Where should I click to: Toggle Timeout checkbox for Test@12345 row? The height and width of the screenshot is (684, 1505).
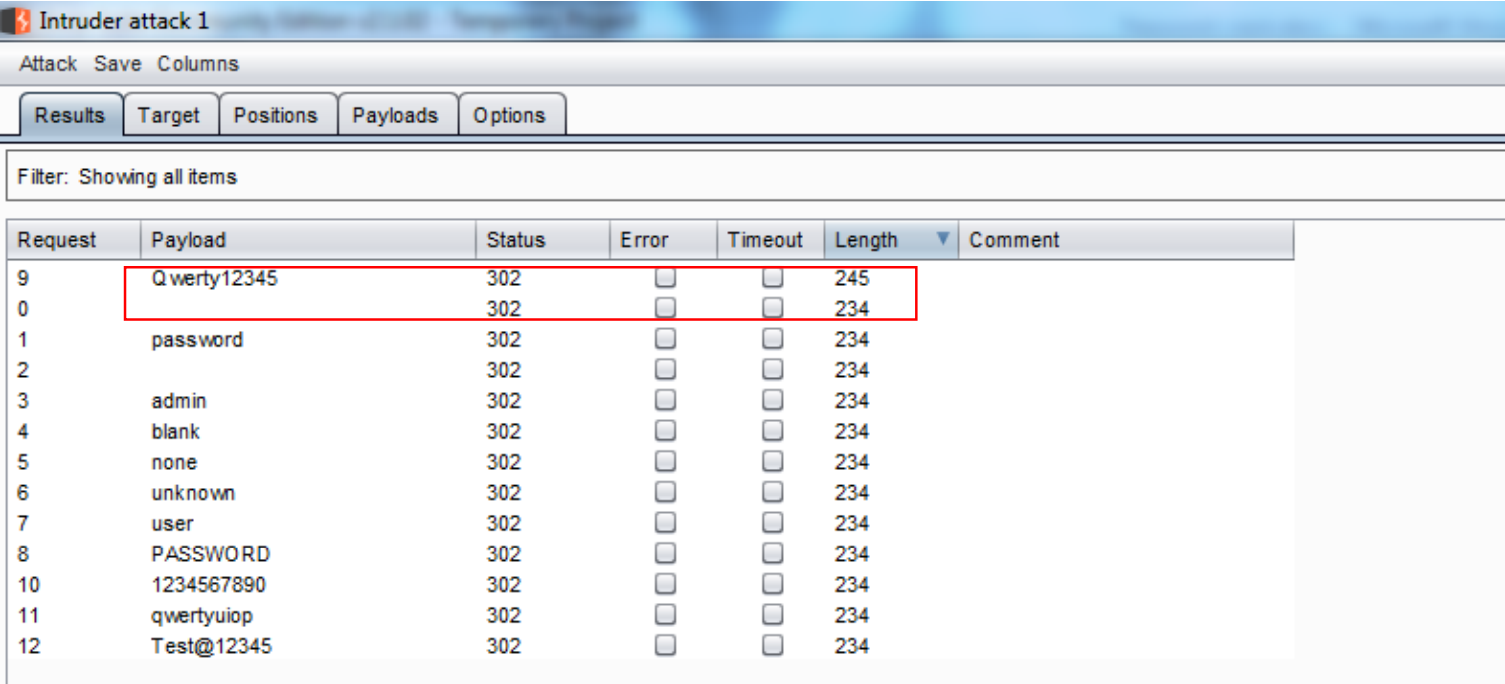pos(772,646)
